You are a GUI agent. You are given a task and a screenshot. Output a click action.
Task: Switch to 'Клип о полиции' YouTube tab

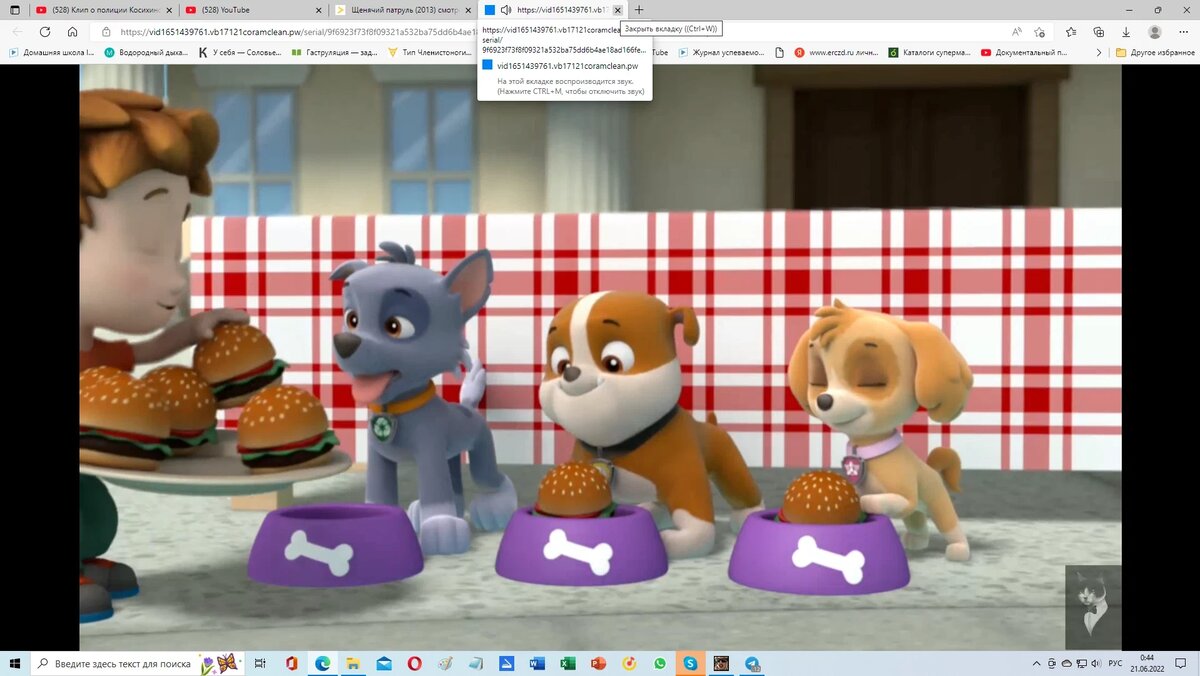pos(102,10)
